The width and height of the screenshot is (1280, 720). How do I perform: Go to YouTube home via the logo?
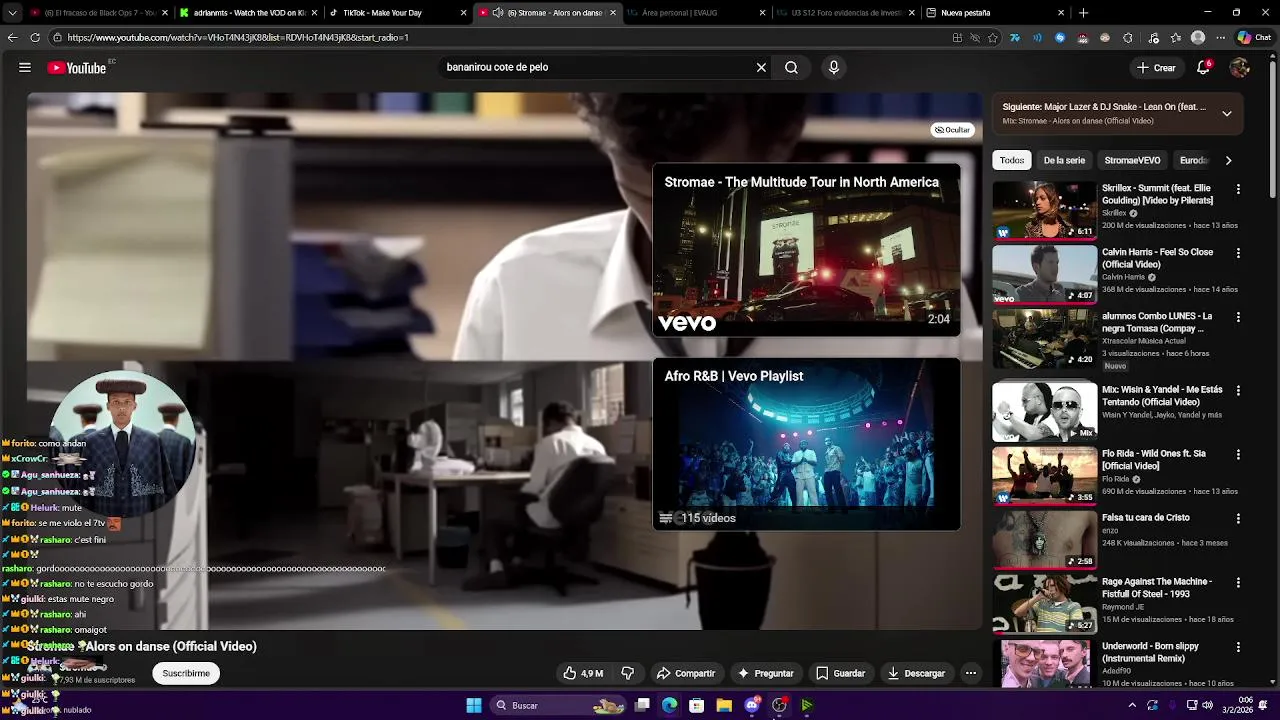77,68
